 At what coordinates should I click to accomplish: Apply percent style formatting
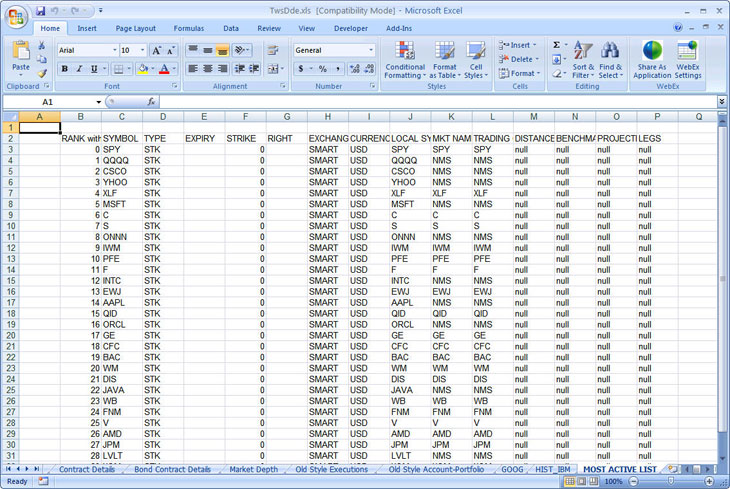(323, 69)
